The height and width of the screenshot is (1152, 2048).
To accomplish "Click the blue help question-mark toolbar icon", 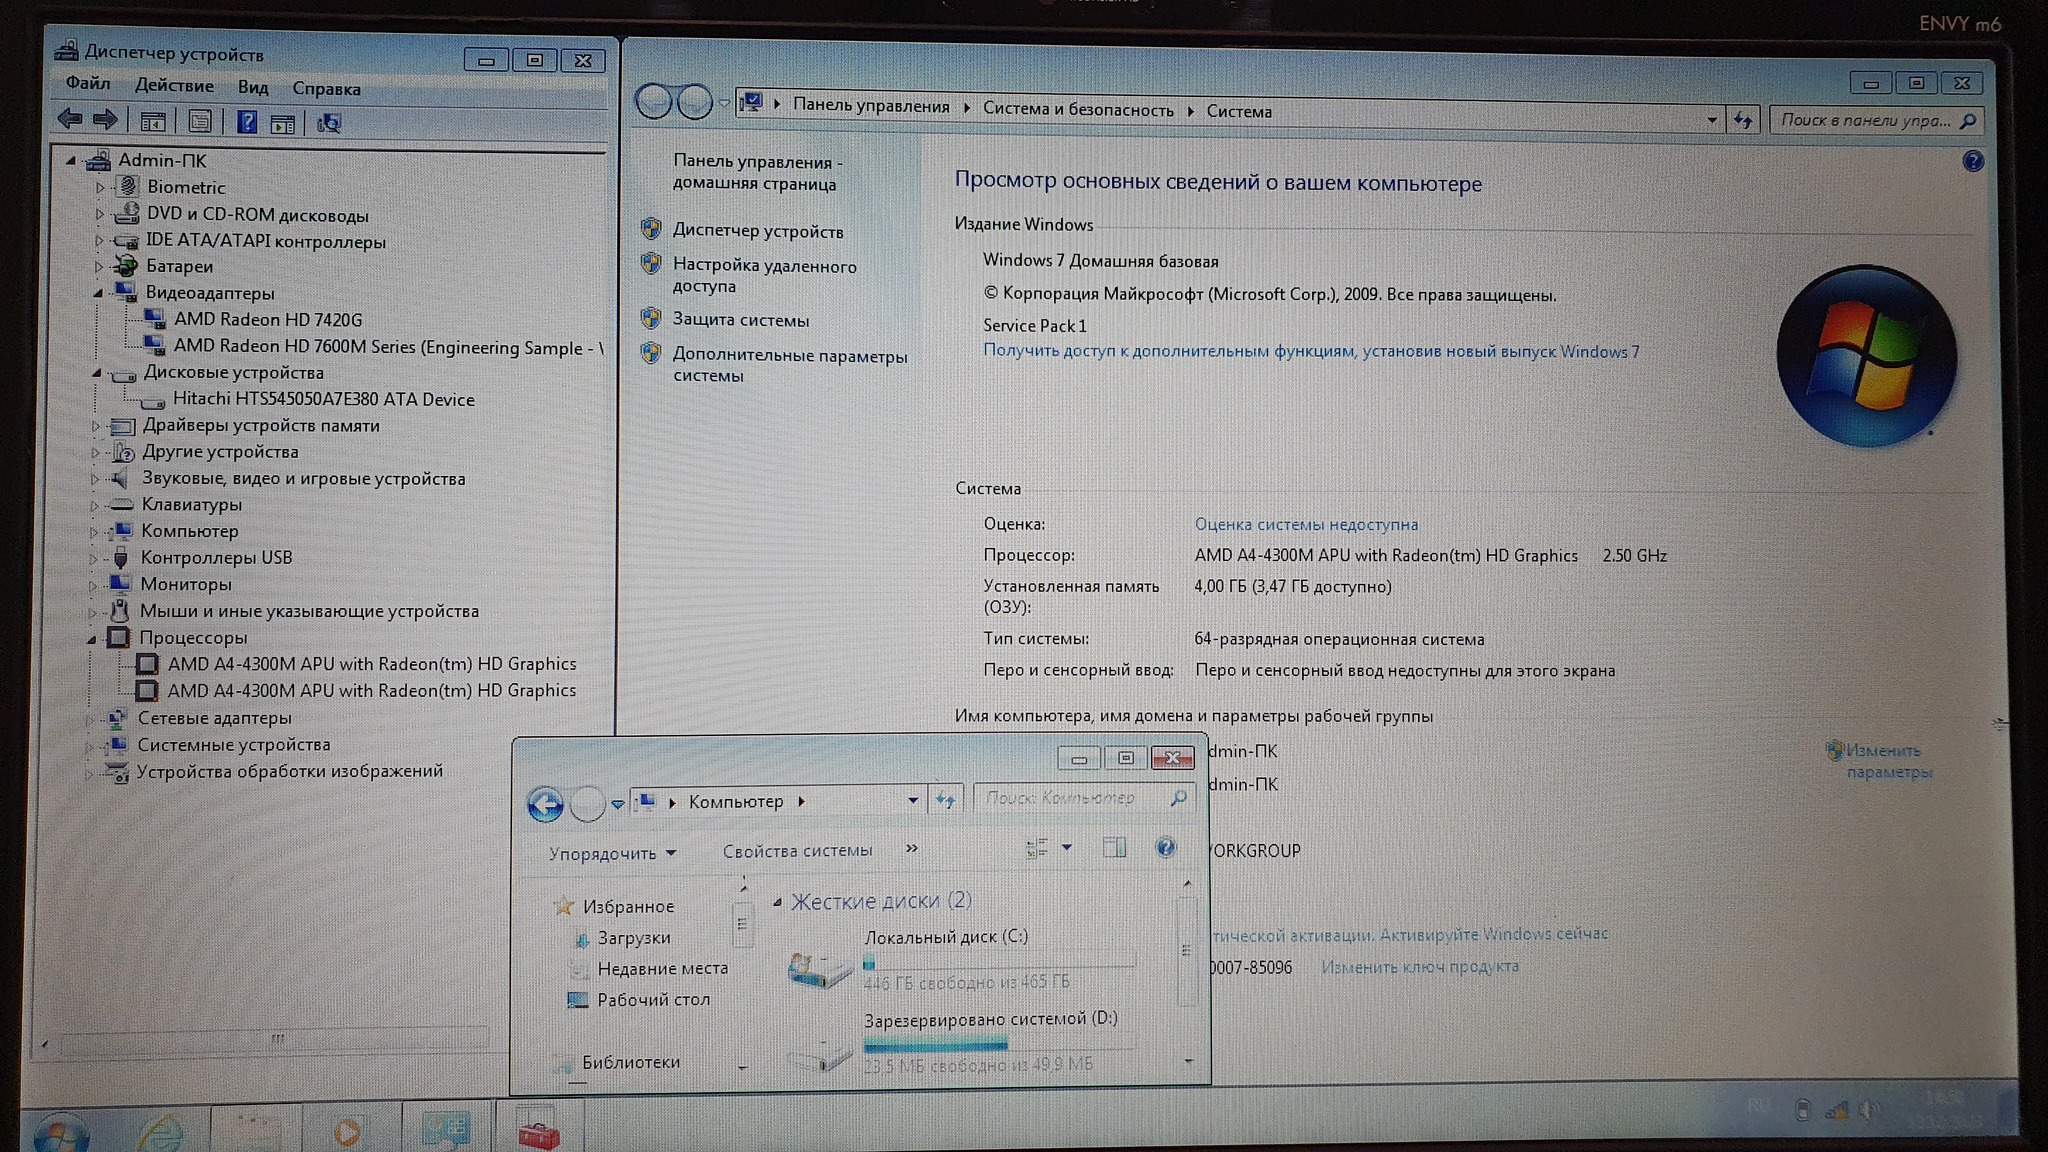I will pos(246,123).
